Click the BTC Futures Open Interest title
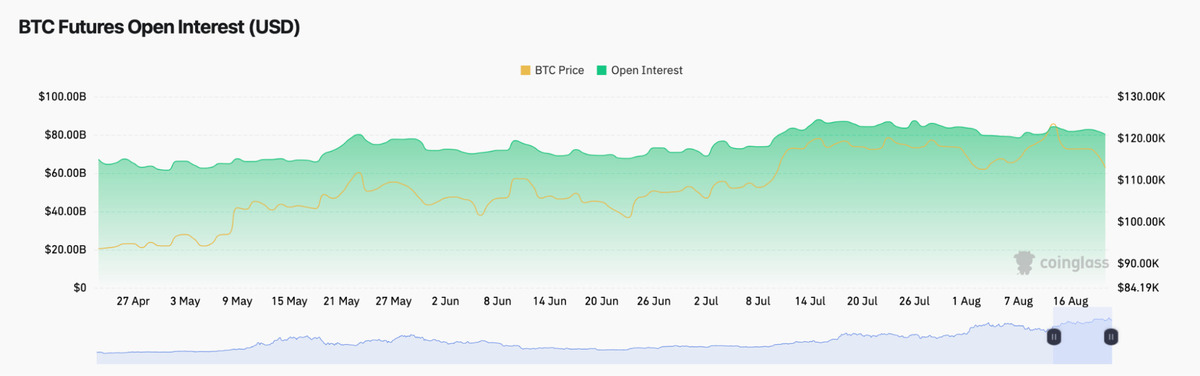The width and height of the screenshot is (1200, 376). (x=160, y=28)
